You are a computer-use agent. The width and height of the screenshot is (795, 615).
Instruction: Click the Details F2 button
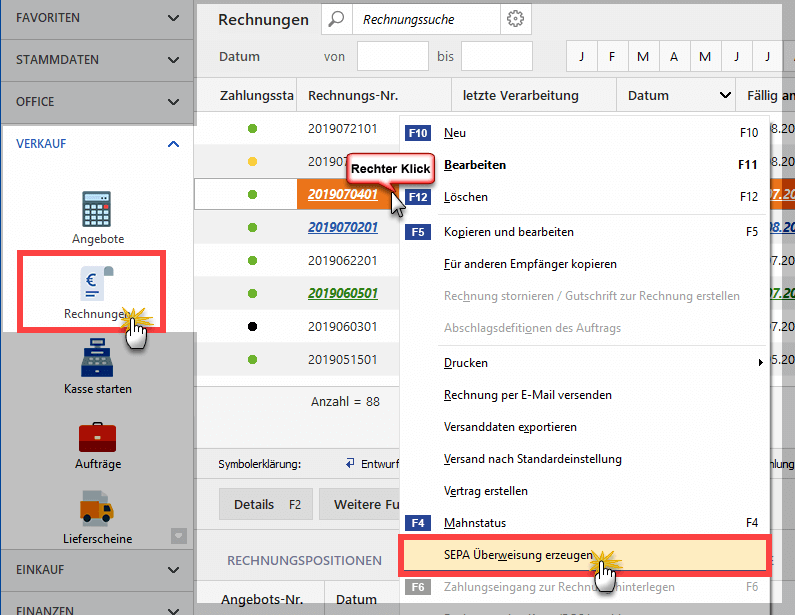[266, 504]
